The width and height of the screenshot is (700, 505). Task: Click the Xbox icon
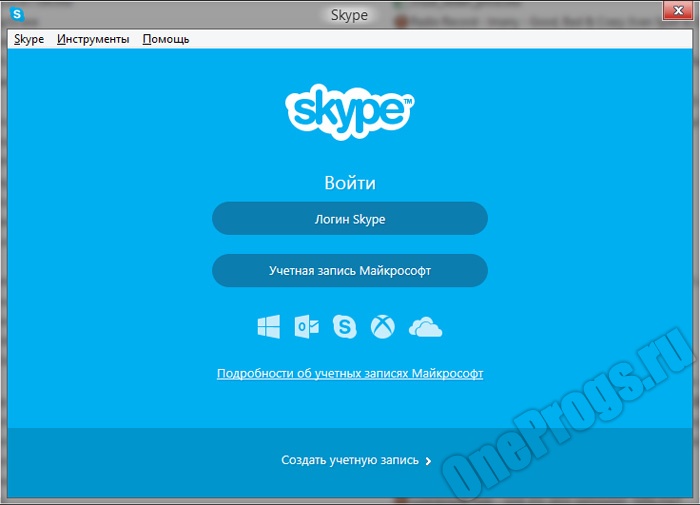383,327
